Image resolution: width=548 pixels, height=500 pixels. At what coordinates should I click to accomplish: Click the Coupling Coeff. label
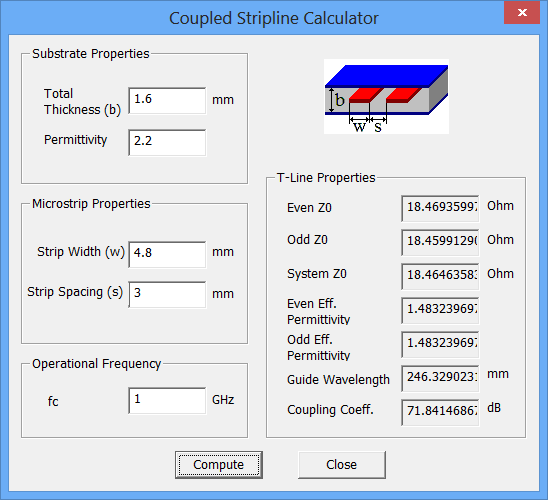[x=330, y=410]
